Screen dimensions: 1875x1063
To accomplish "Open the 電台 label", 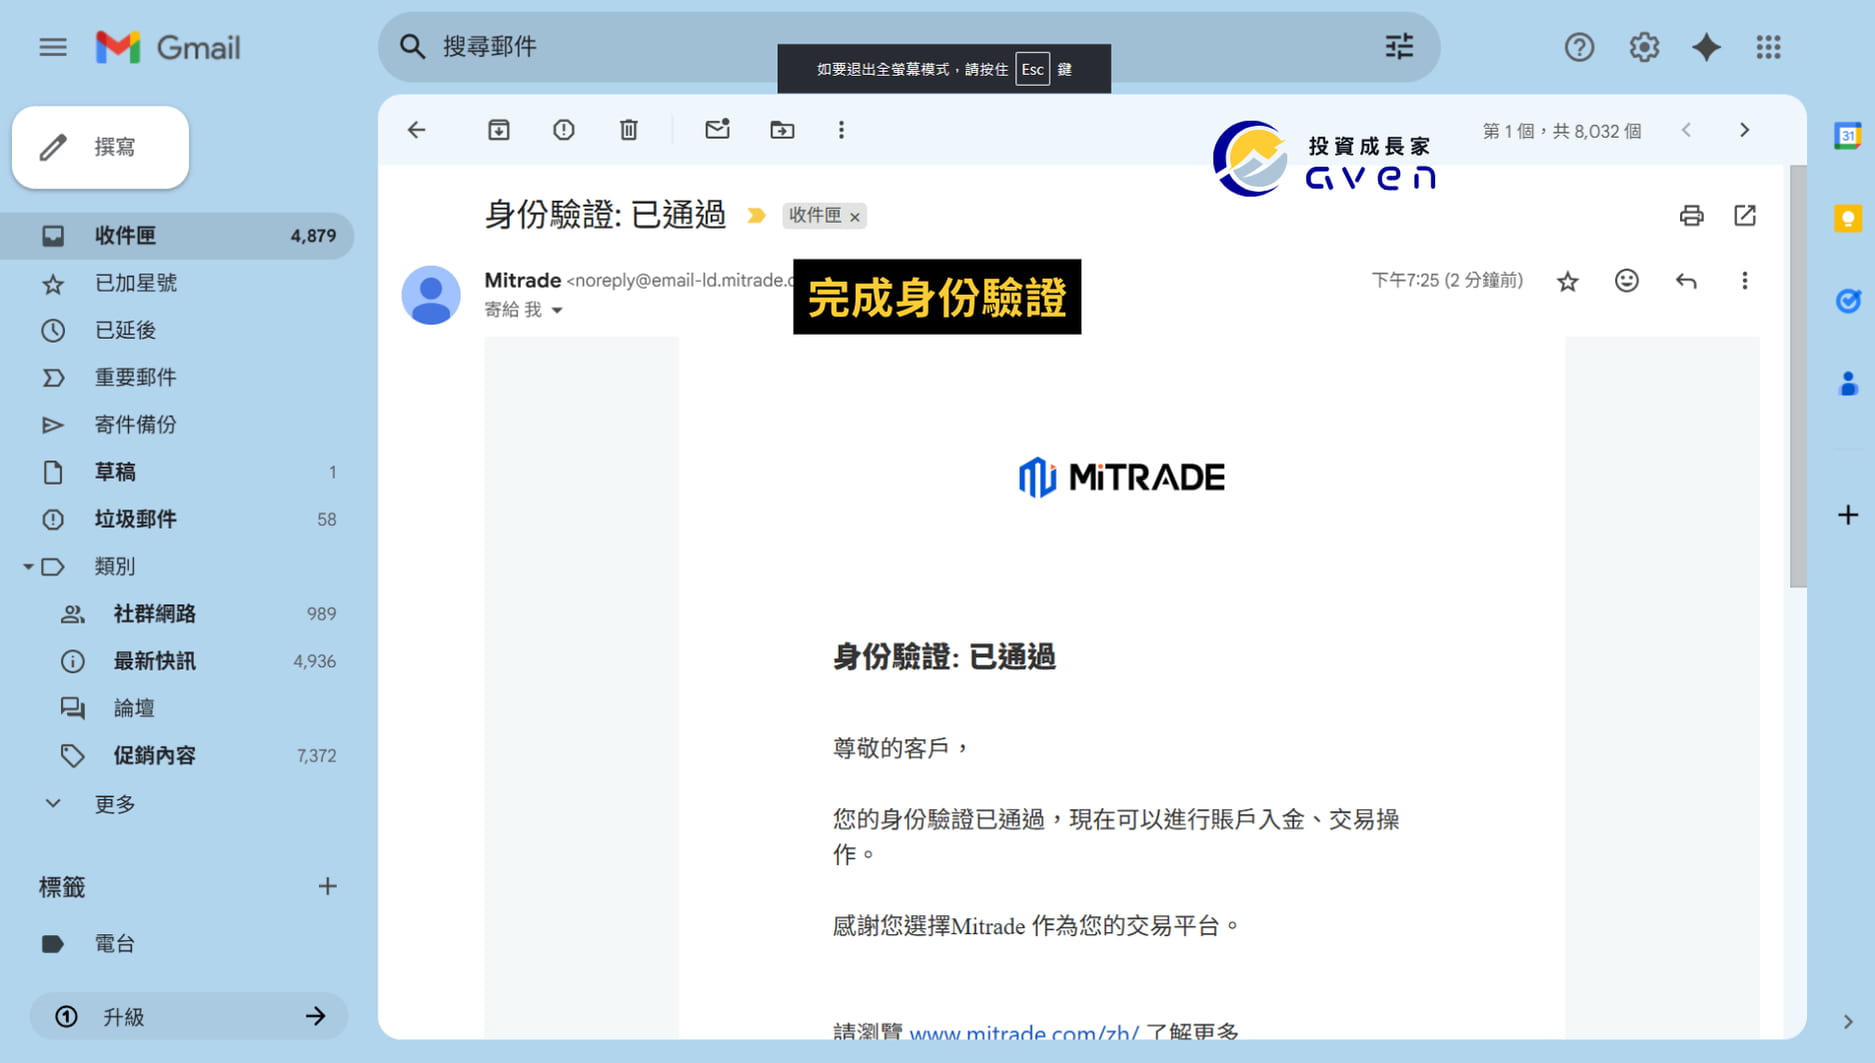I will pos(177,944).
